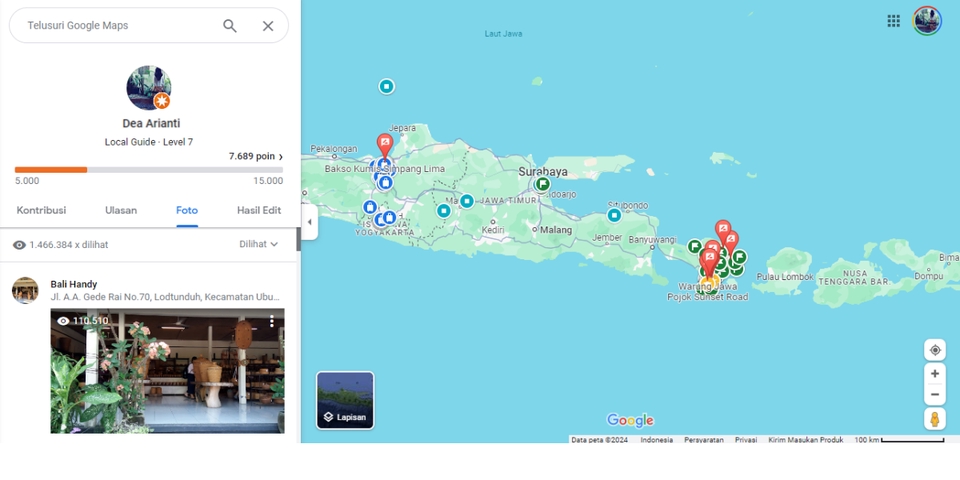Viewport: 960px width, 480px height.
Task: Open the Google account avatar
Action: click(927, 21)
